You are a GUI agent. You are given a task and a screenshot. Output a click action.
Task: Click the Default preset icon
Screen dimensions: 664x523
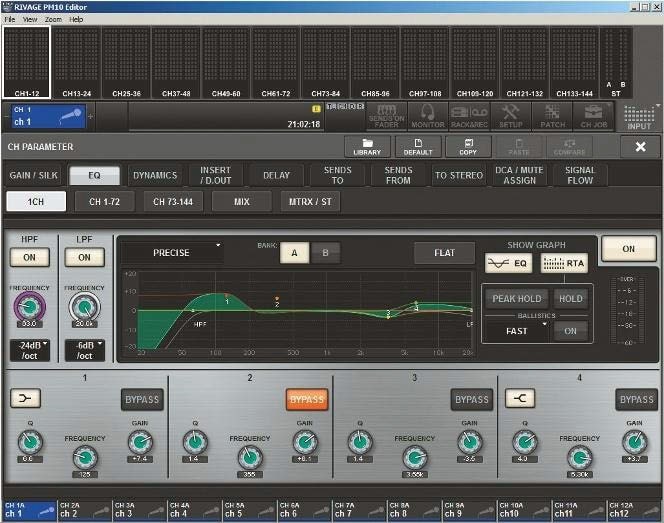click(418, 146)
